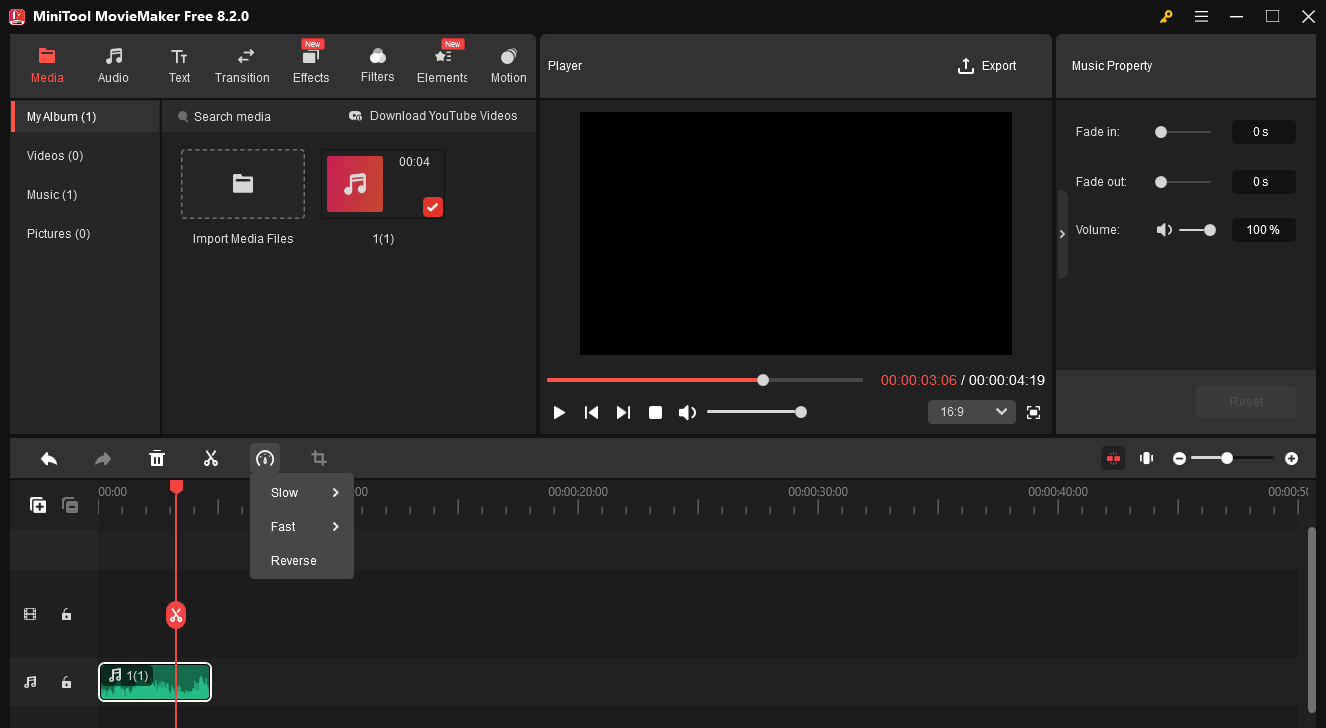Click the red scissors on playhead
Screen dimensions: 1326x728
pyautogui.click(x=176, y=614)
